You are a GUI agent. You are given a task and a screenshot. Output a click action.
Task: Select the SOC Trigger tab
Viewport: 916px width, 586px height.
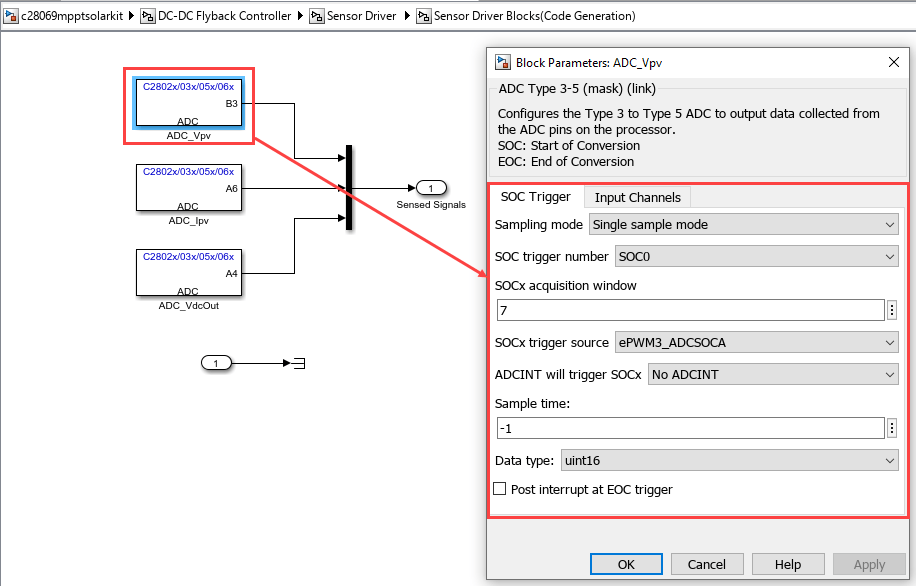(x=535, y=197)
